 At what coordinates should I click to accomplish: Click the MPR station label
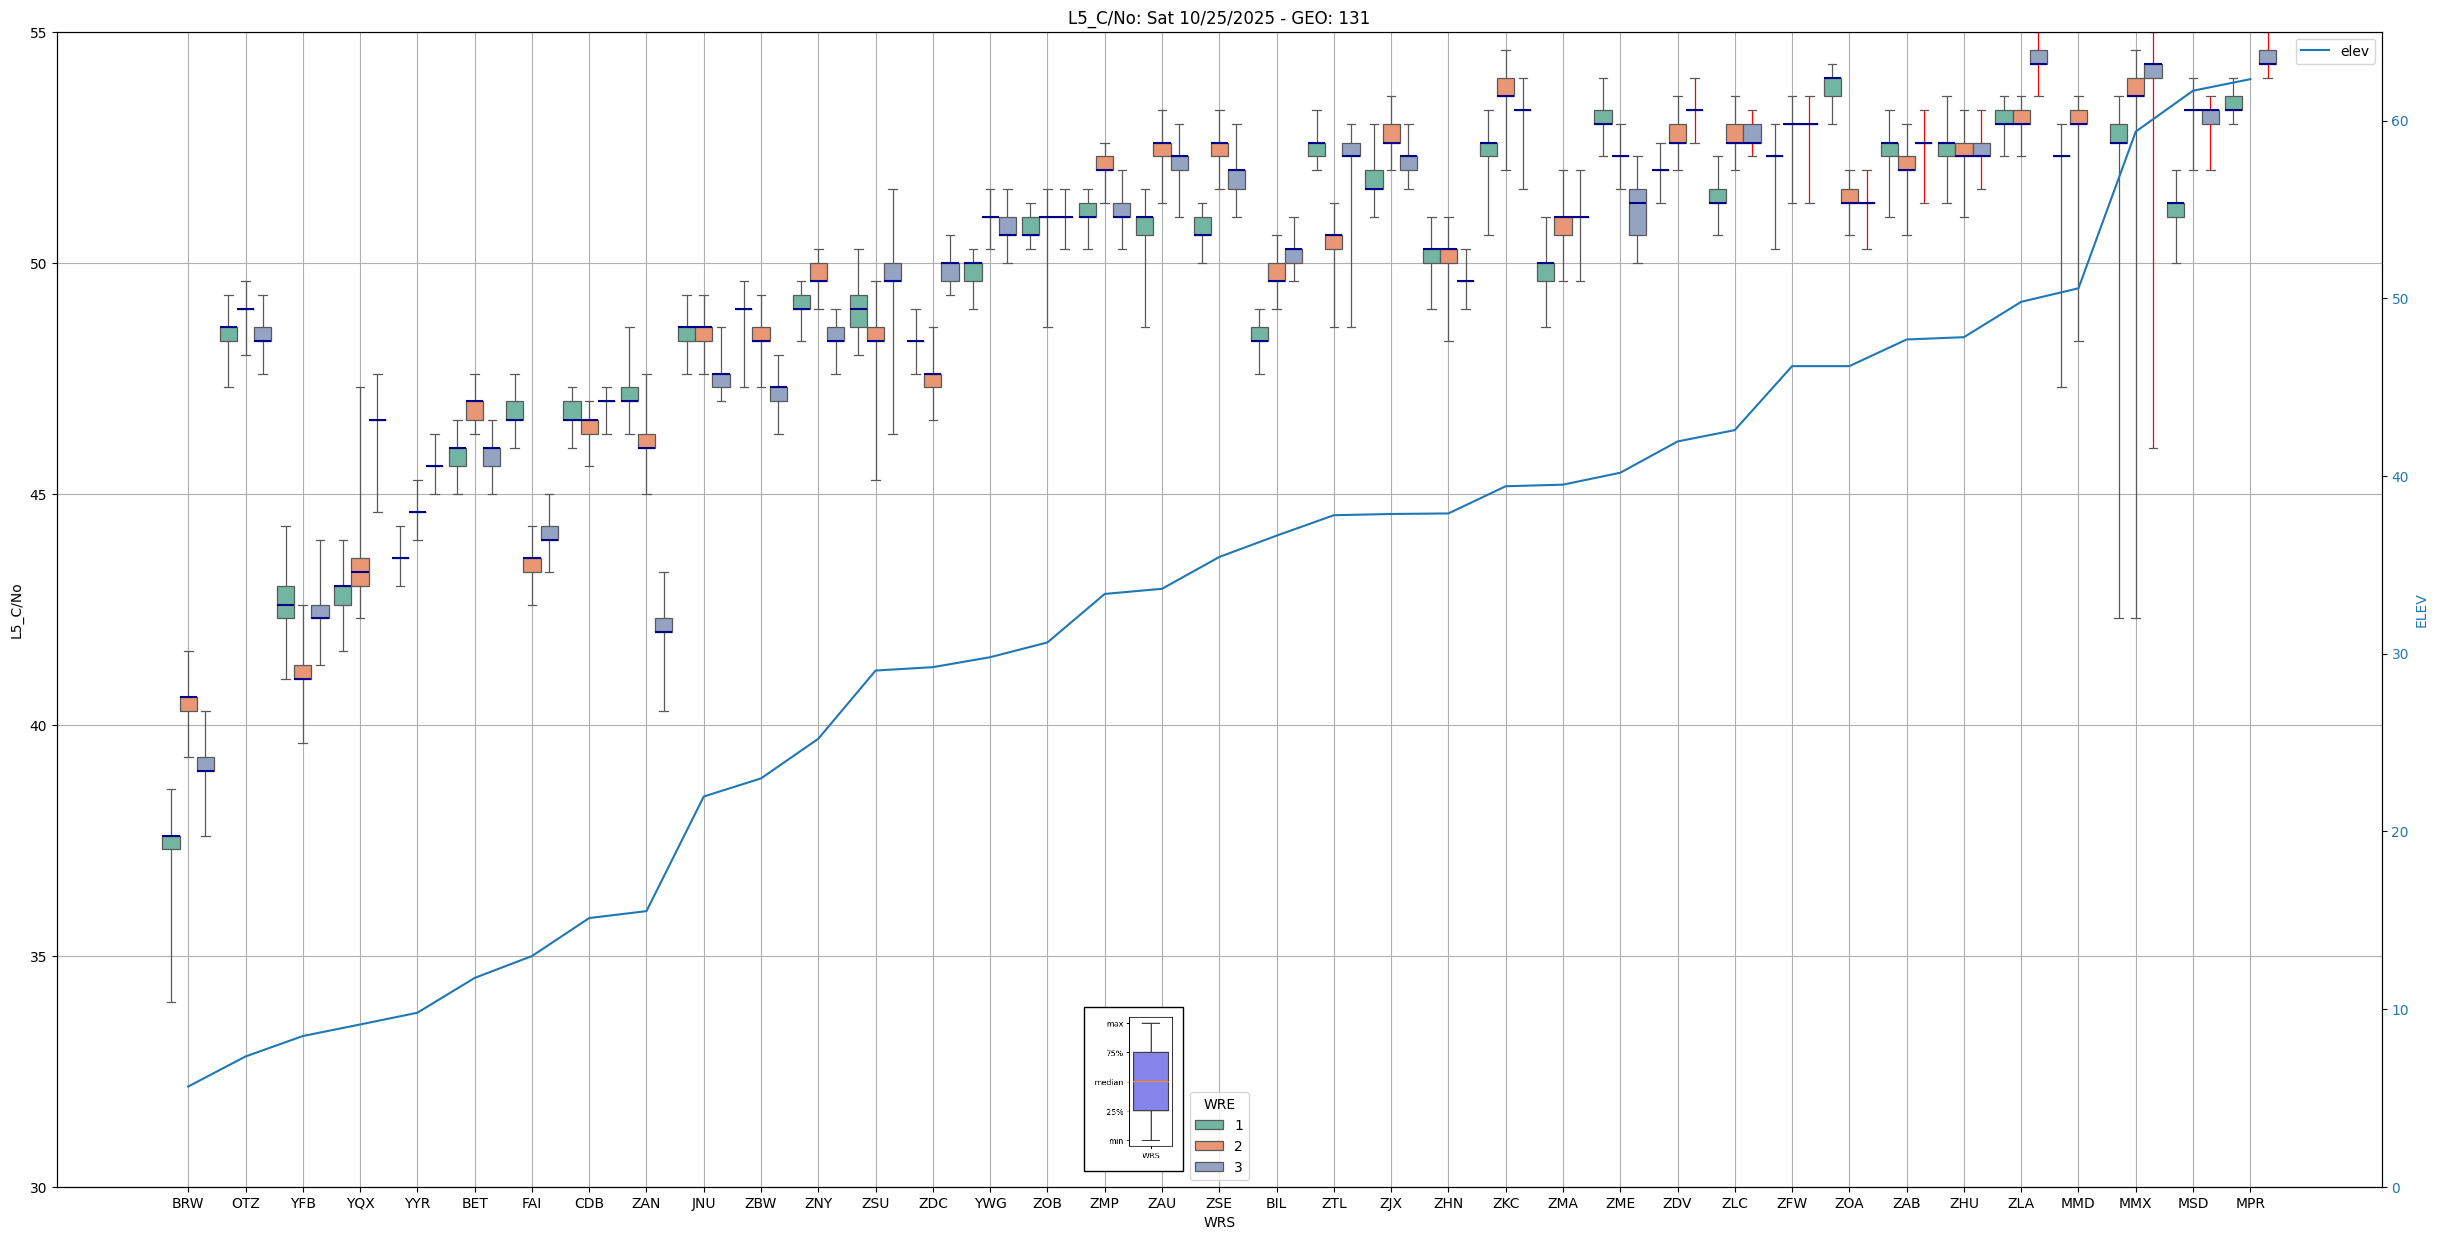(x=2250, y=1203)
